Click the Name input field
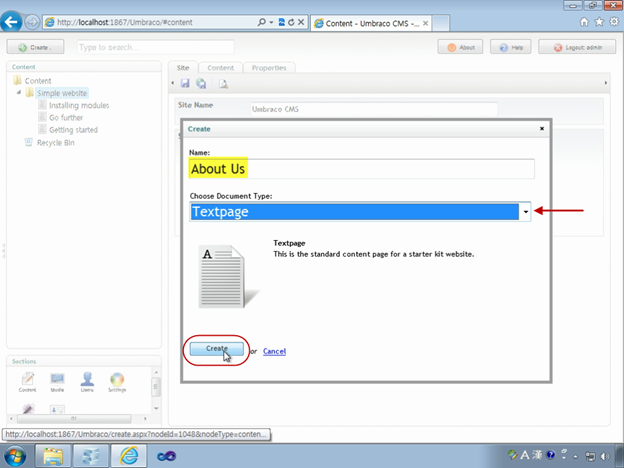Screen dimensions: 624x468 pos(362,169)
